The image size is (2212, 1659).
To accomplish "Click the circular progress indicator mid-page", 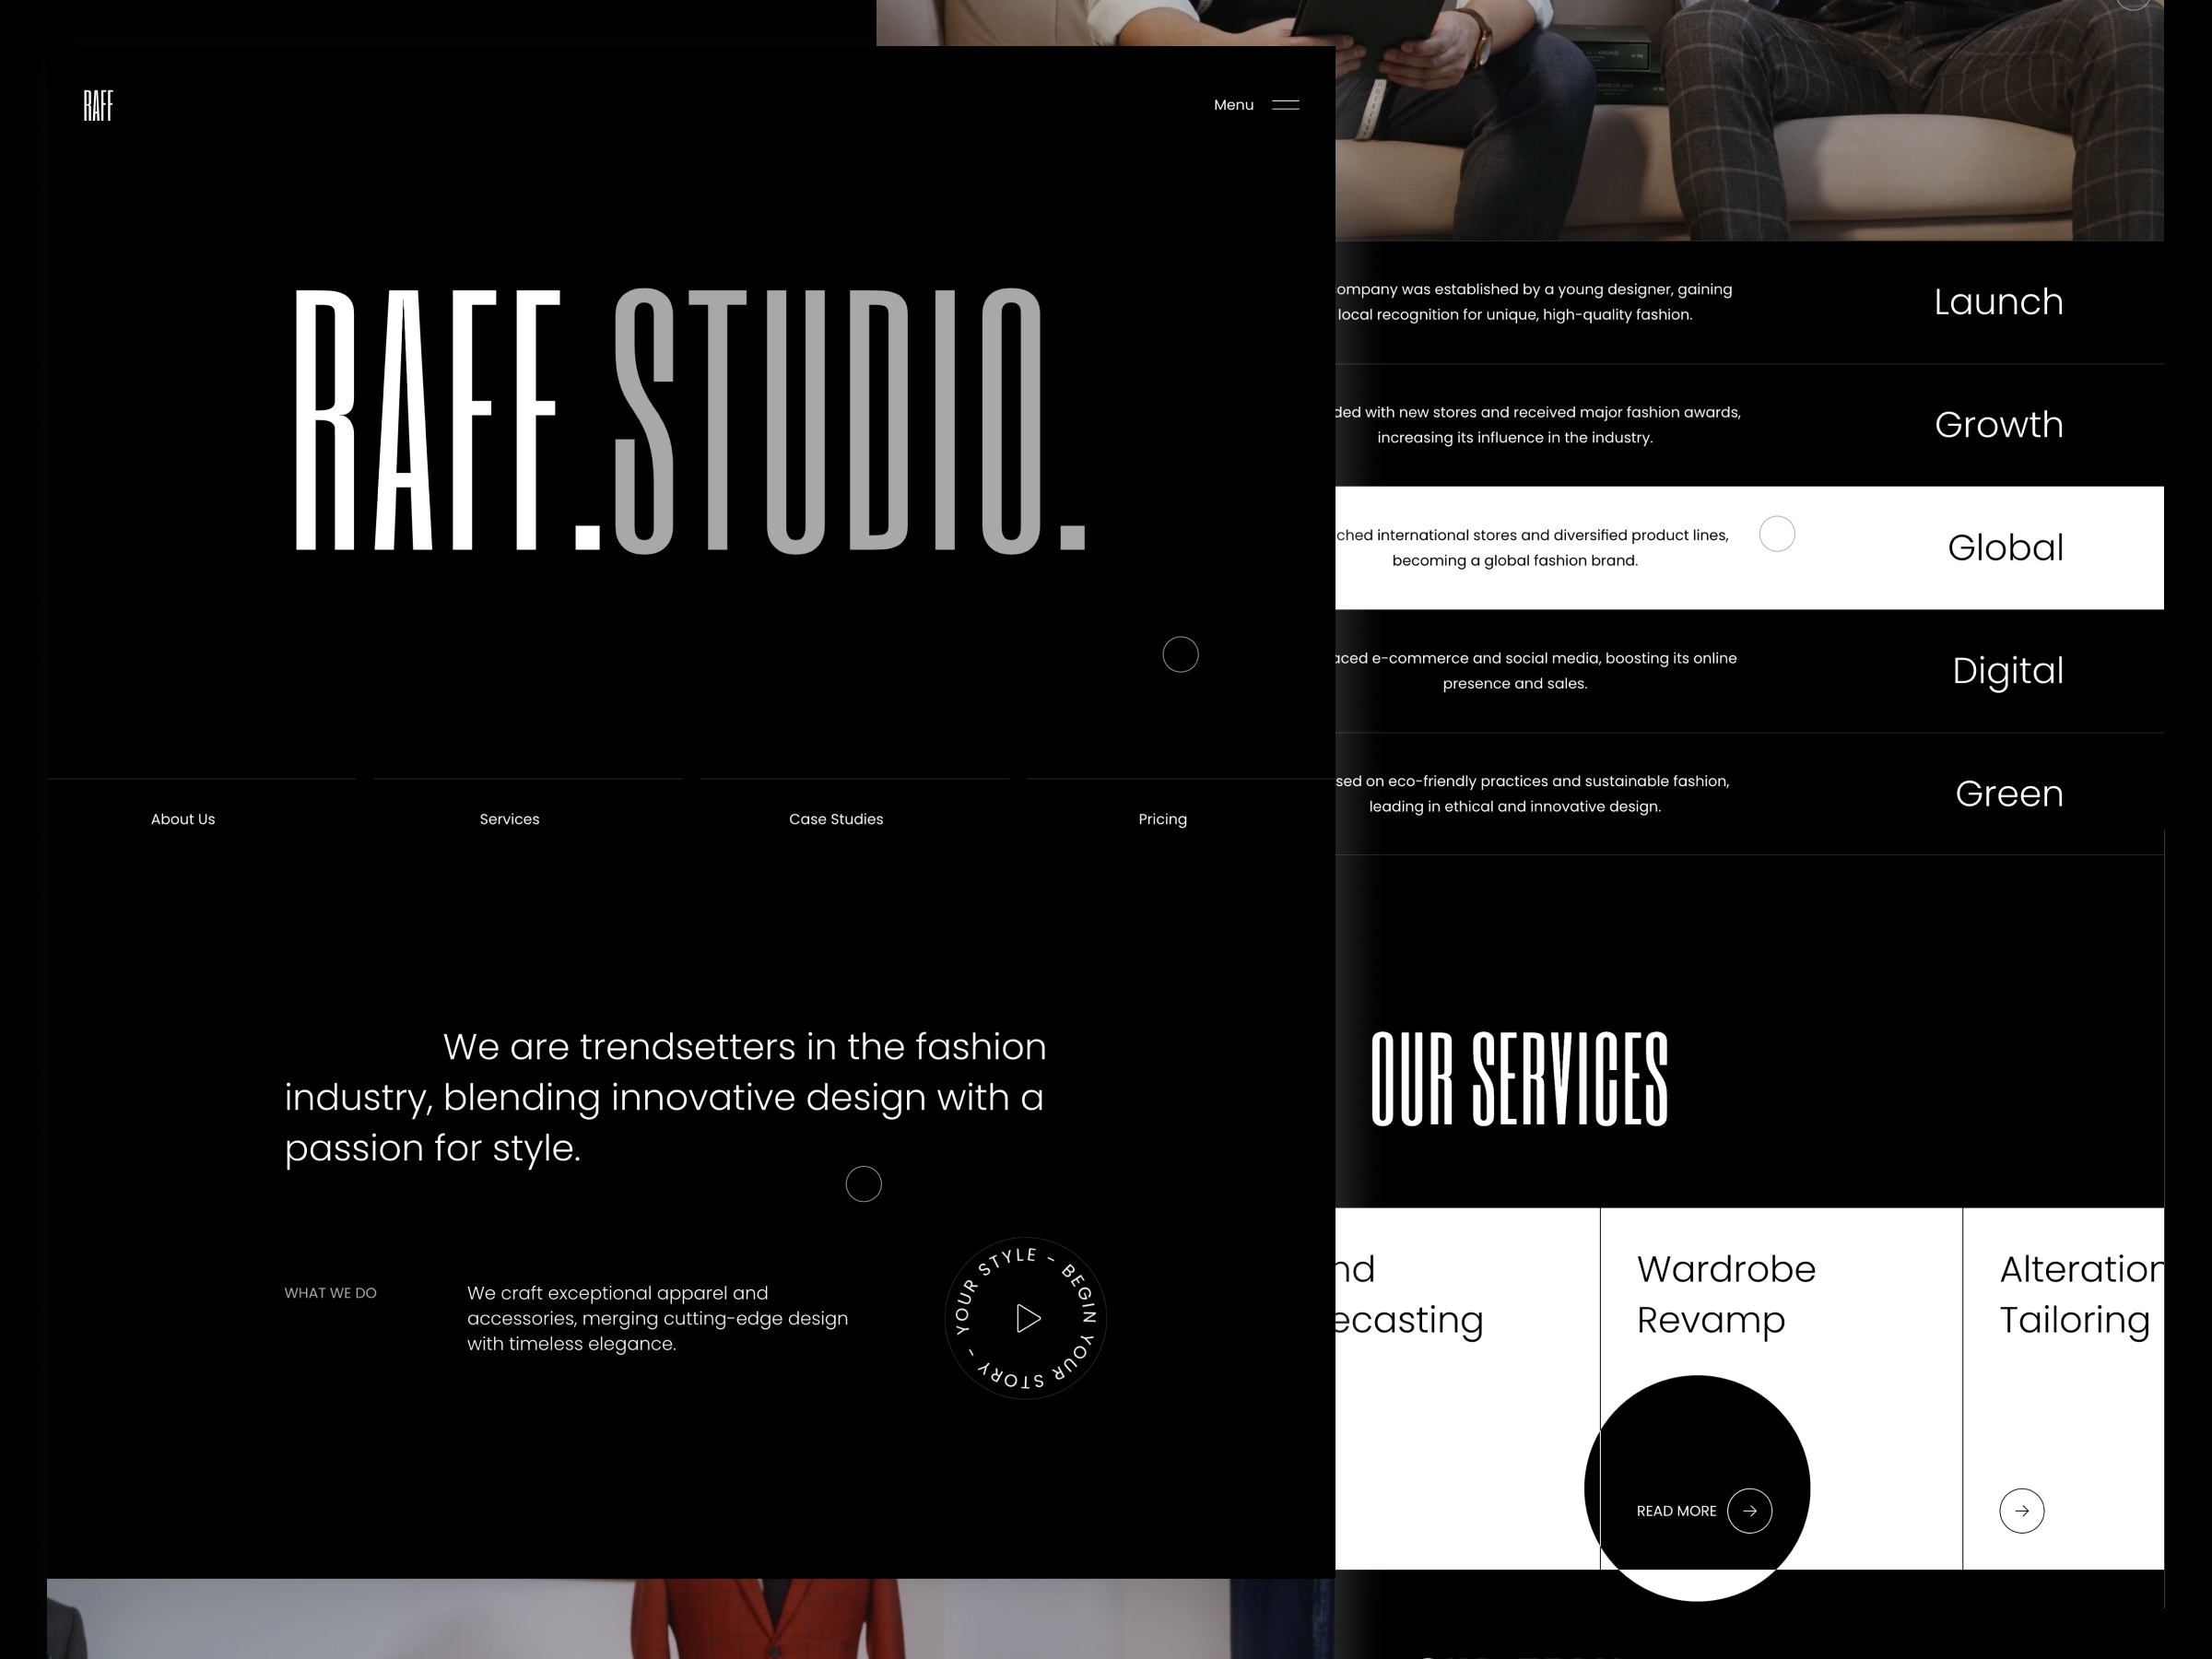I will click(864, 1185).
